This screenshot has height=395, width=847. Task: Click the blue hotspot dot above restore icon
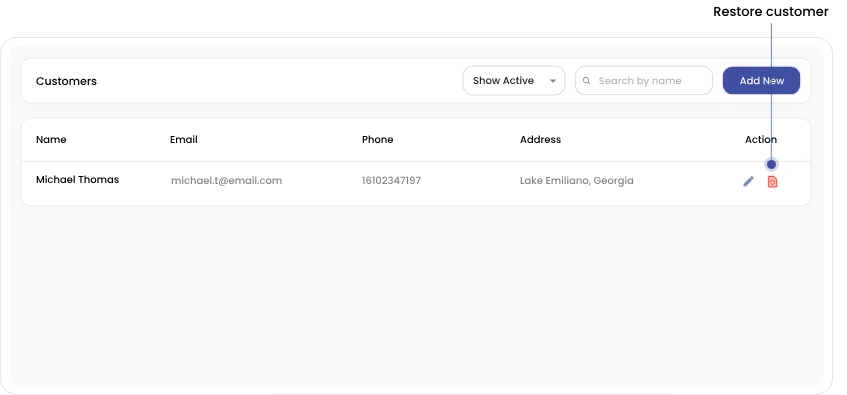[771, 164]
